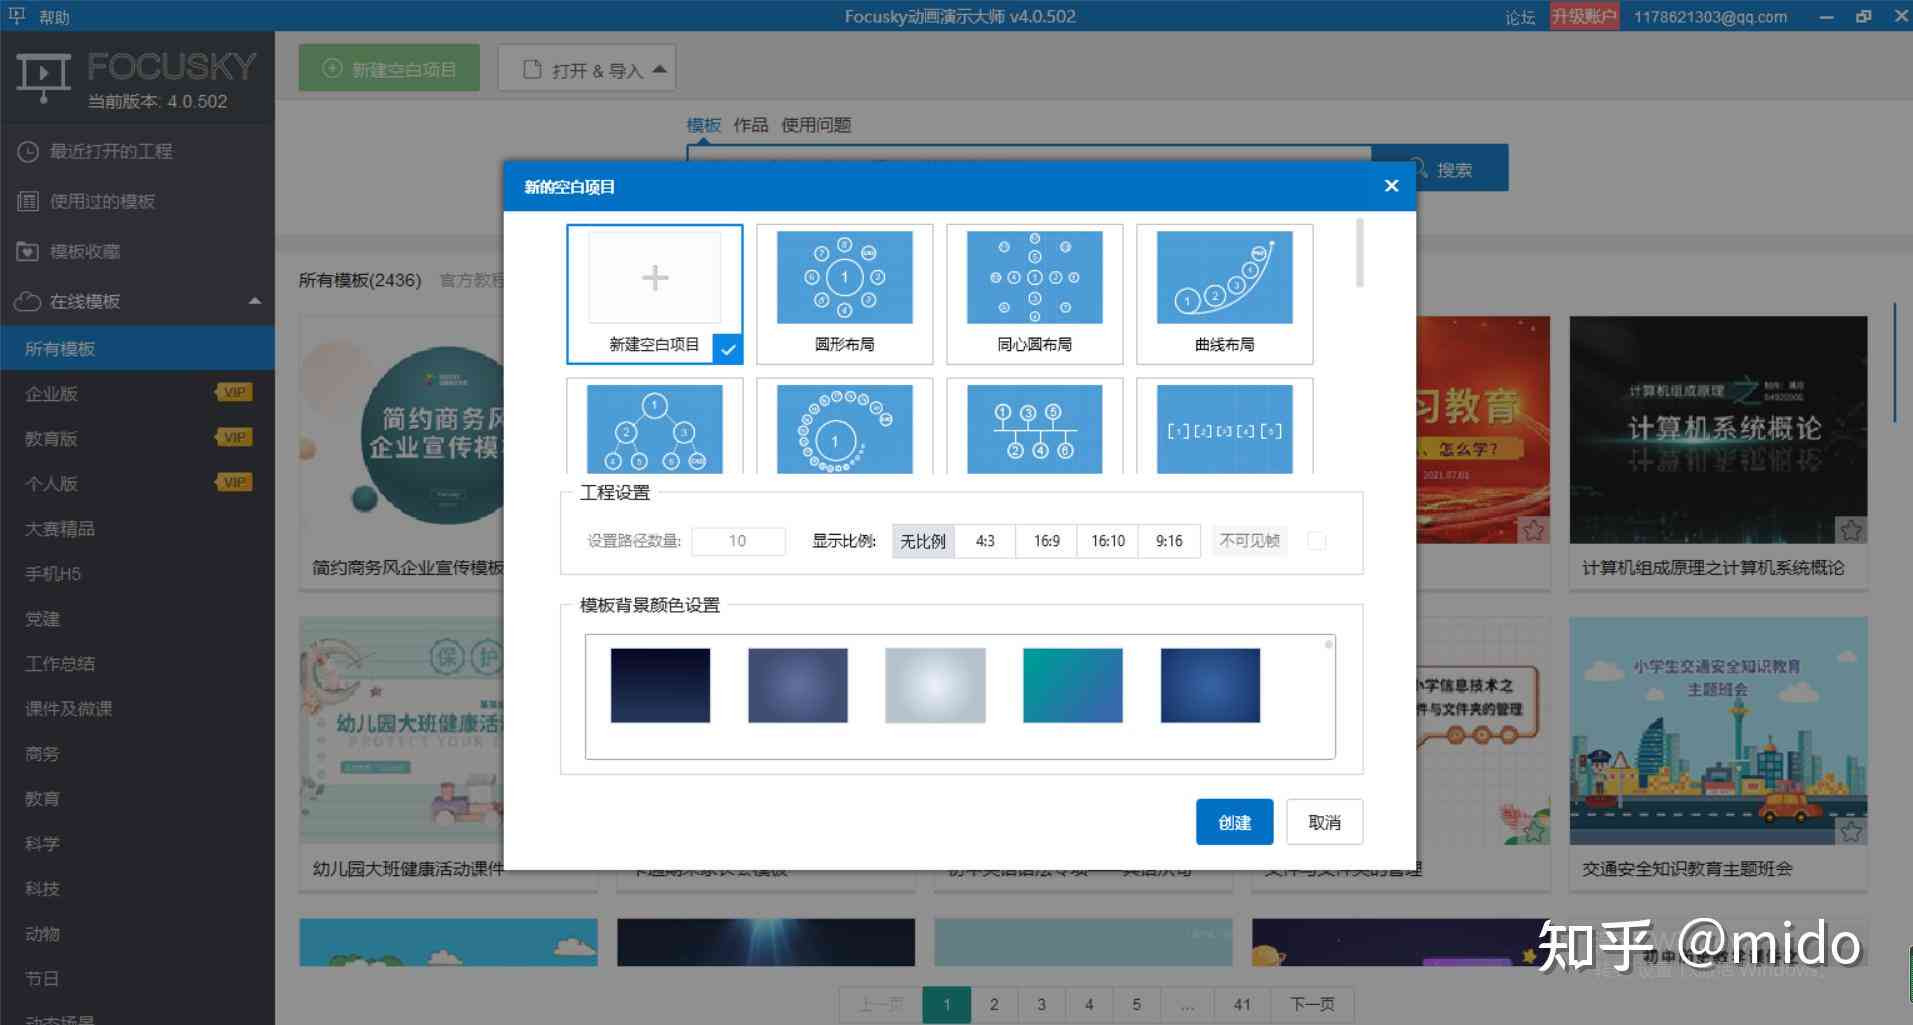Switch to the 模板 tab
1913x1025 pixels.
coord(704,125)
